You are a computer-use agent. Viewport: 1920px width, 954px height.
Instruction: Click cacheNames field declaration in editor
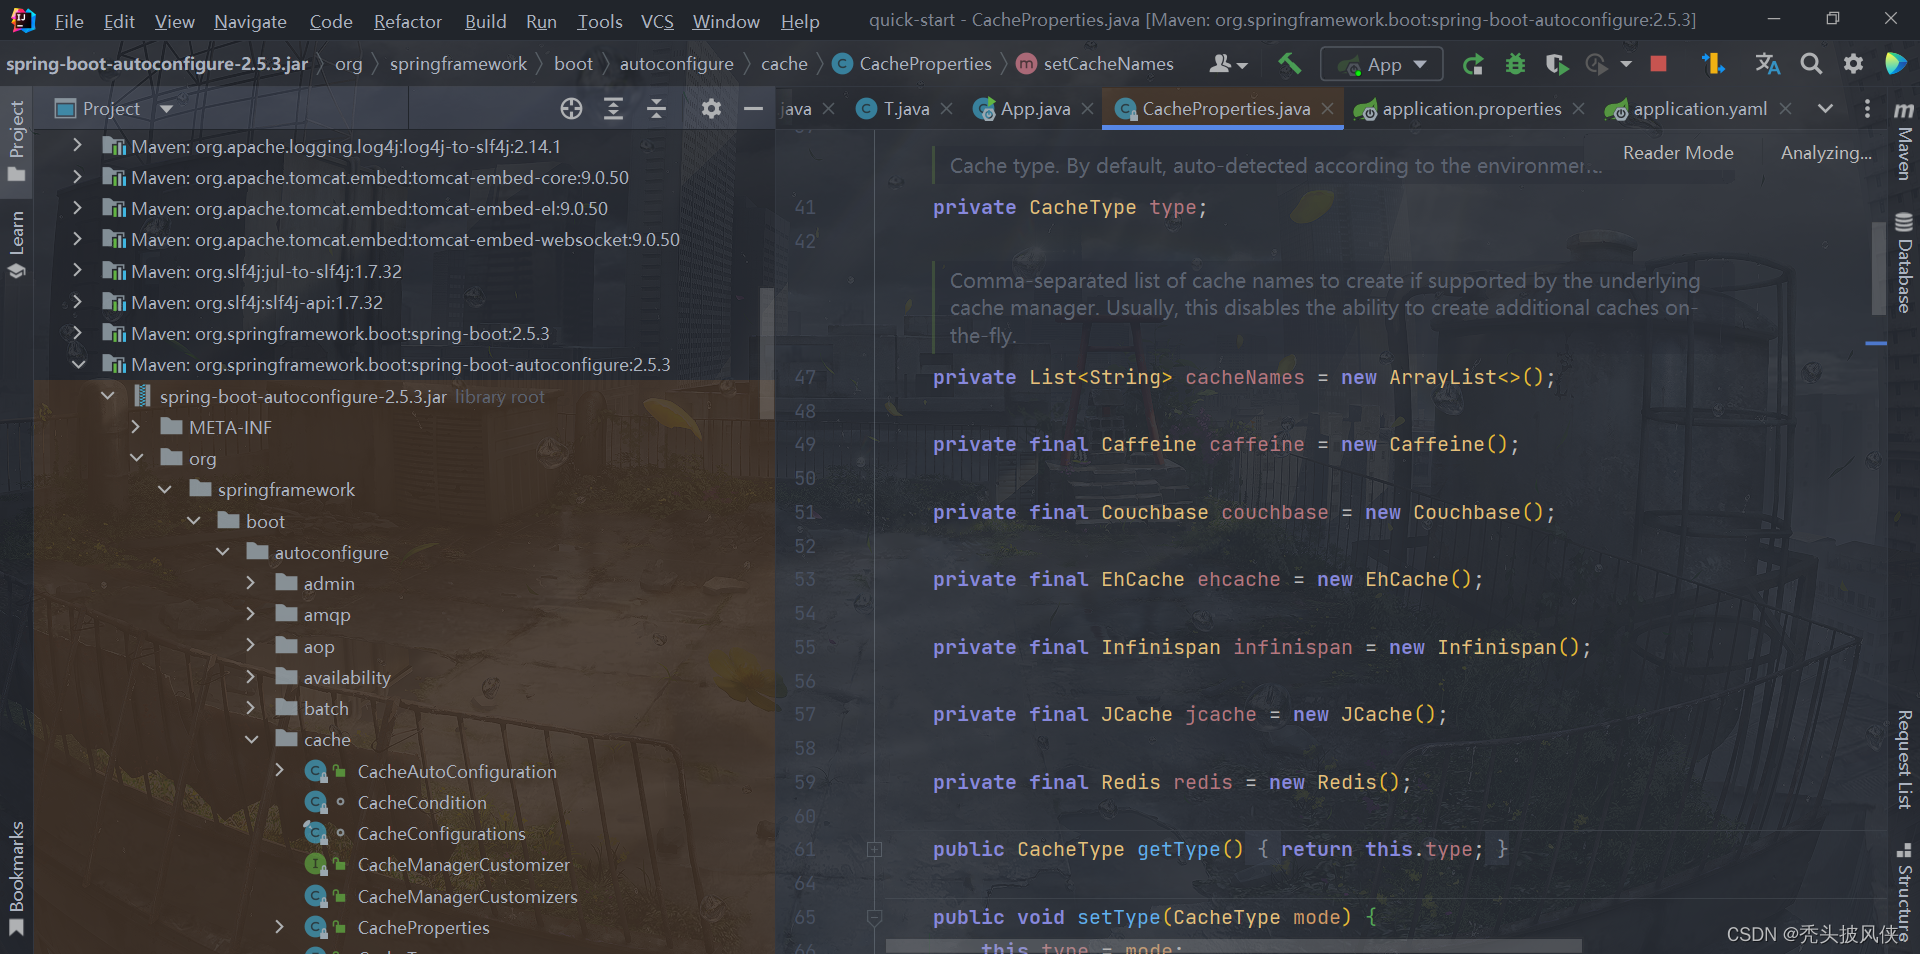point(1244,378)
